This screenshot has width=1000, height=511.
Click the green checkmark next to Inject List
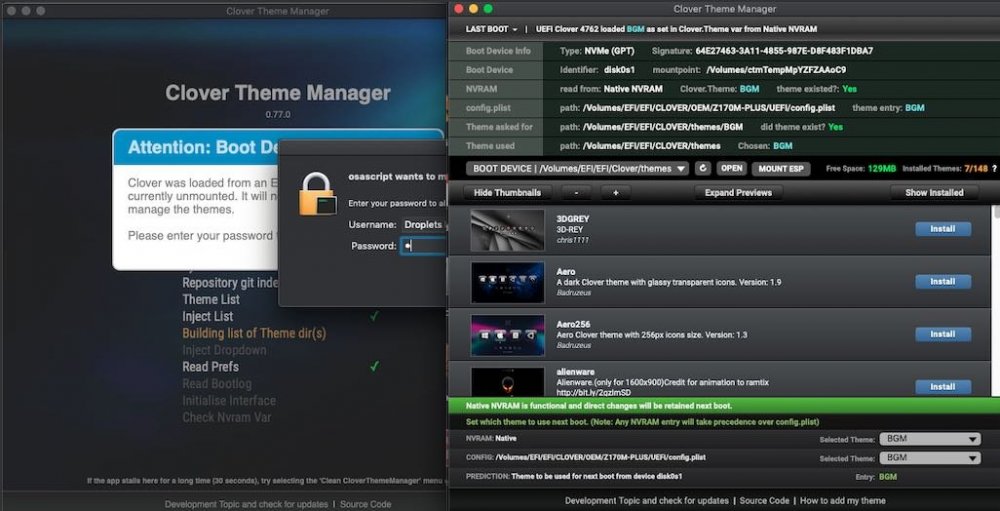pyautogui.click(x=374, y=316)
